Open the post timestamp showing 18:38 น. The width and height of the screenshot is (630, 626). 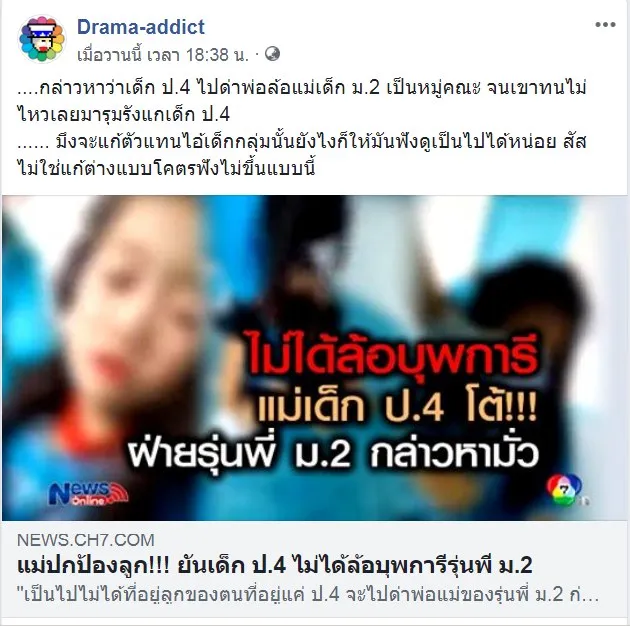point(163,55)
